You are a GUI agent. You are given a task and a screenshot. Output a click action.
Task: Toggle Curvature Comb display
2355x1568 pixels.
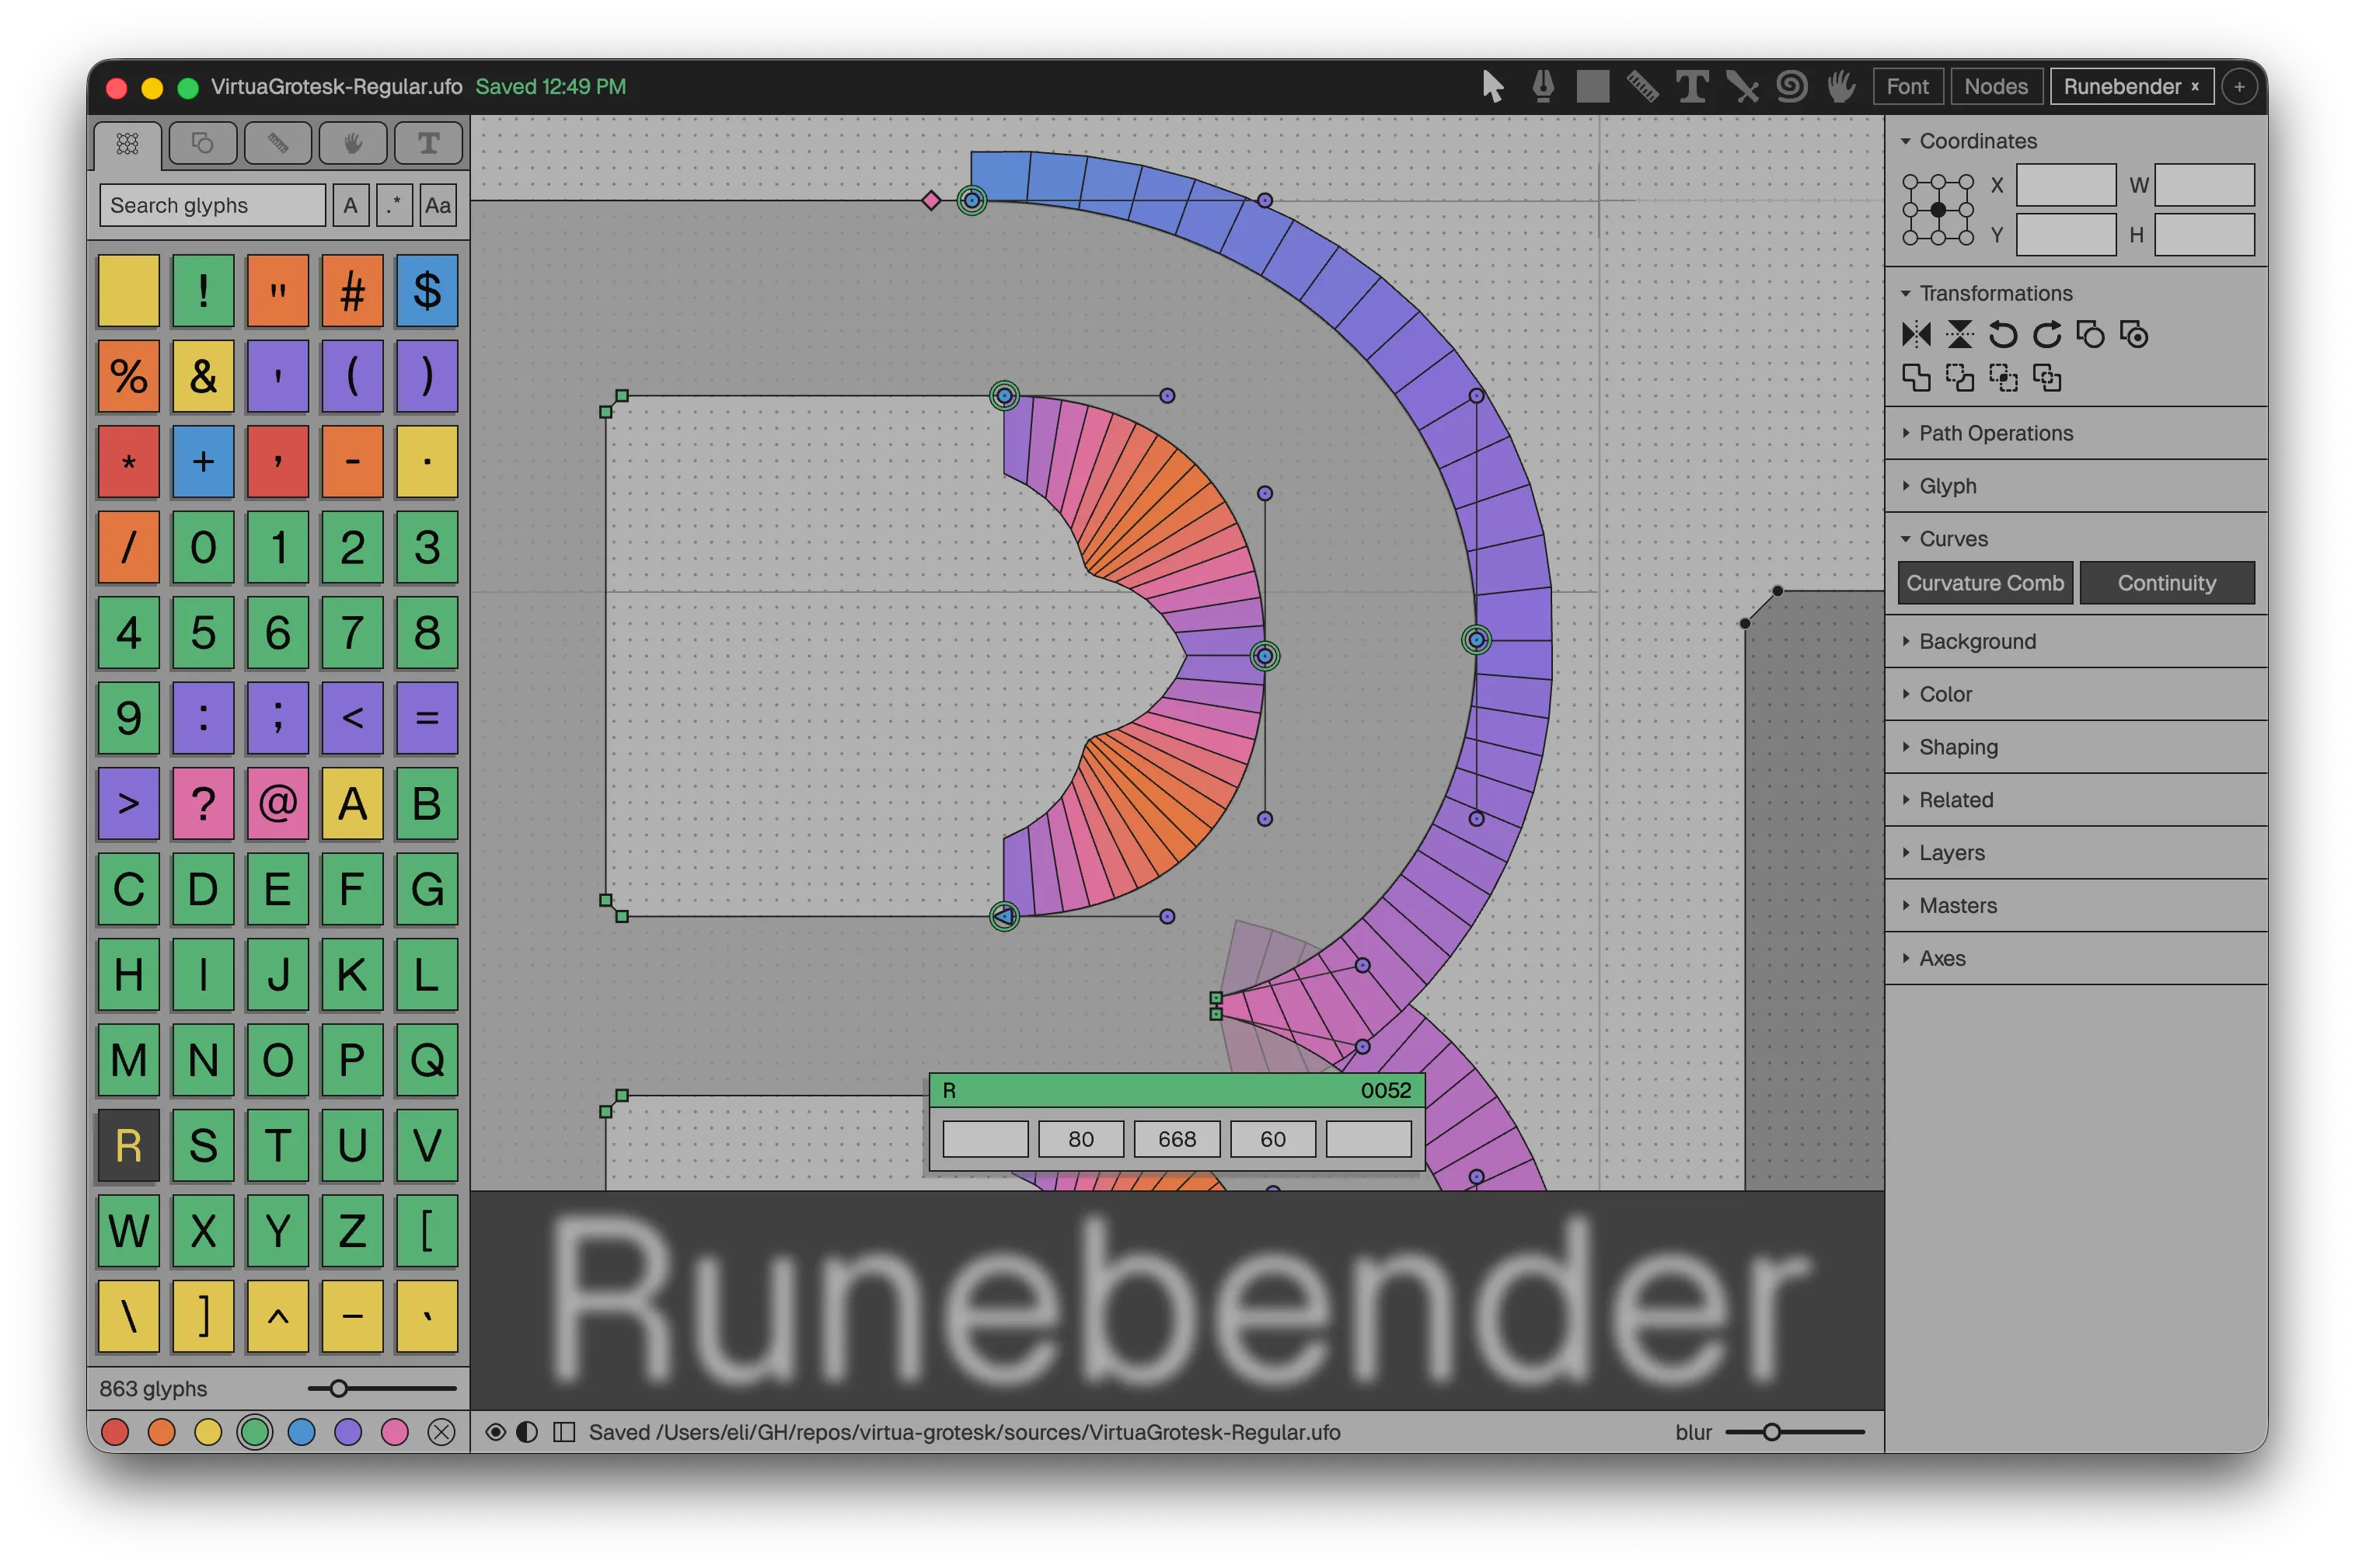pyautogui.click(x=1985, y=583)
